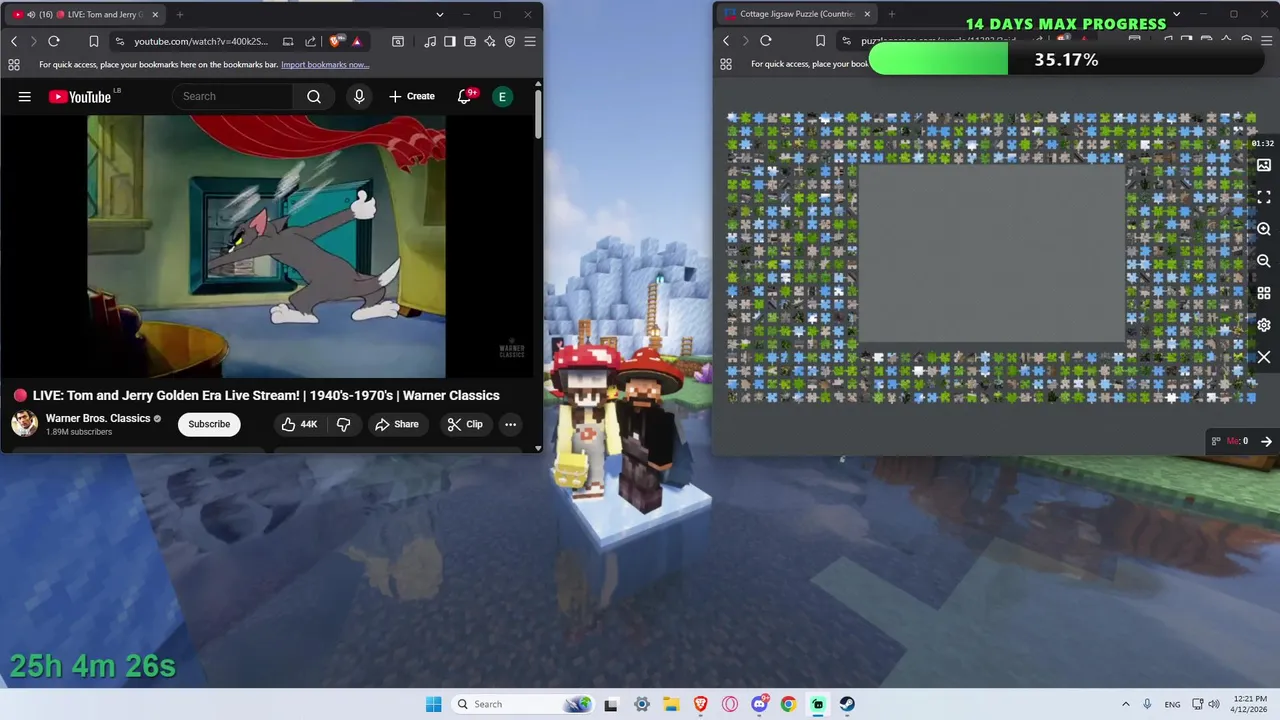Go back in the YouTube window
This screenshot has width=1280, height=720.
click(x=14, y=41)
